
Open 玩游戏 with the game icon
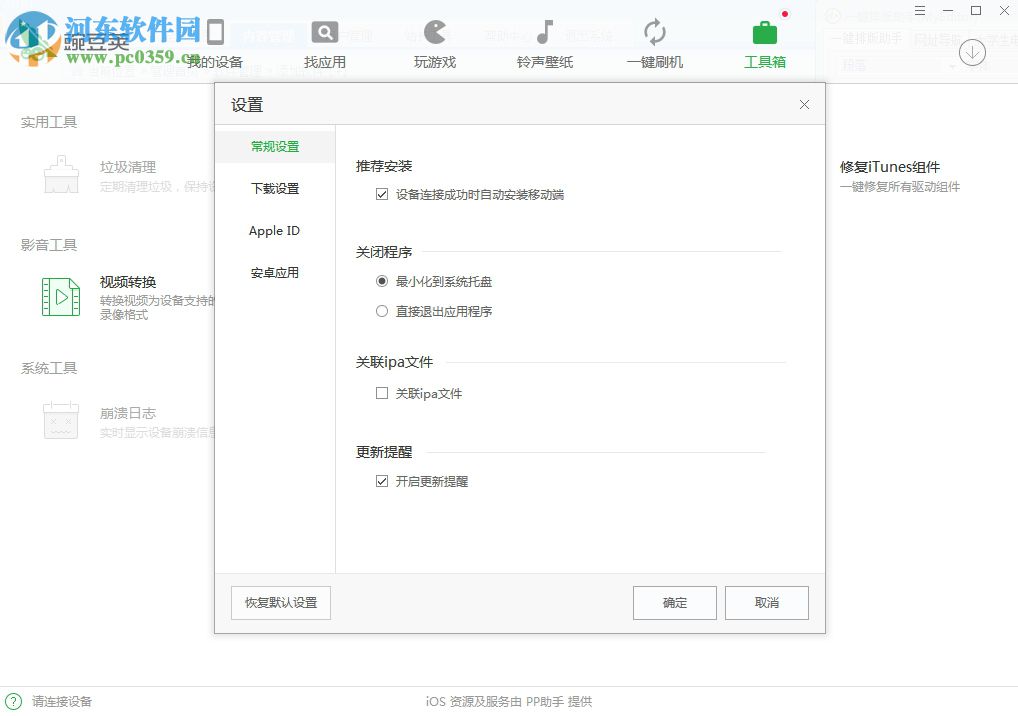(x=433, y=32)
